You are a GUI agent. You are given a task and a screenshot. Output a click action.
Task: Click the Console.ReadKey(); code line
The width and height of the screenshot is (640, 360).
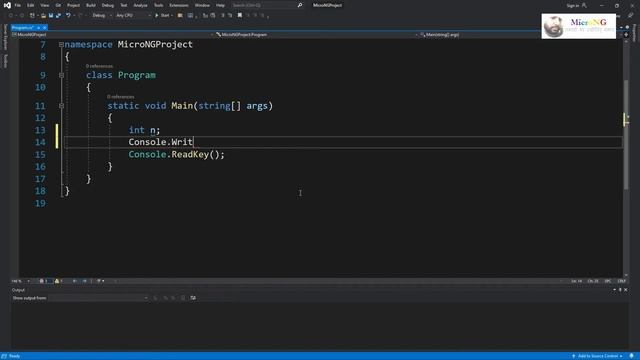(176, 154)
